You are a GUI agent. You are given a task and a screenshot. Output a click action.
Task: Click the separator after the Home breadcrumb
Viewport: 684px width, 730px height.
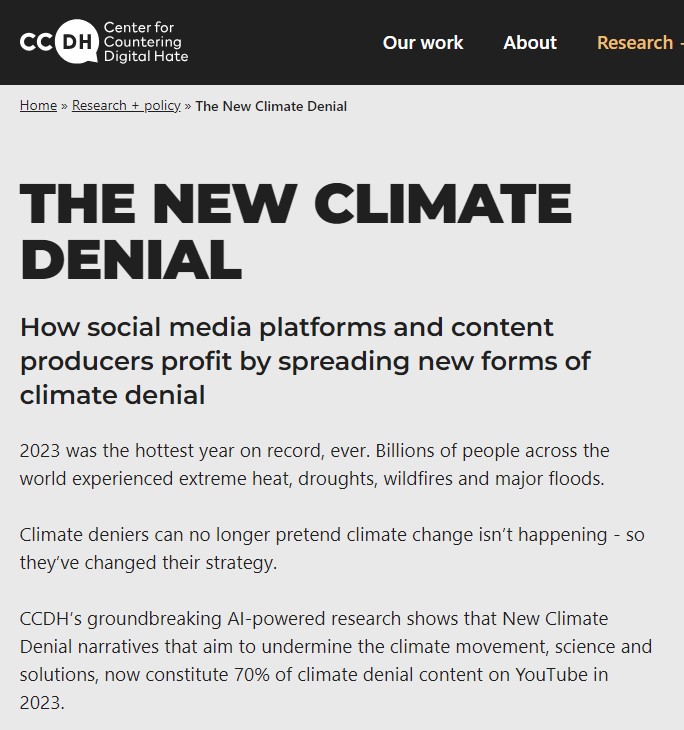click(64, 106)
